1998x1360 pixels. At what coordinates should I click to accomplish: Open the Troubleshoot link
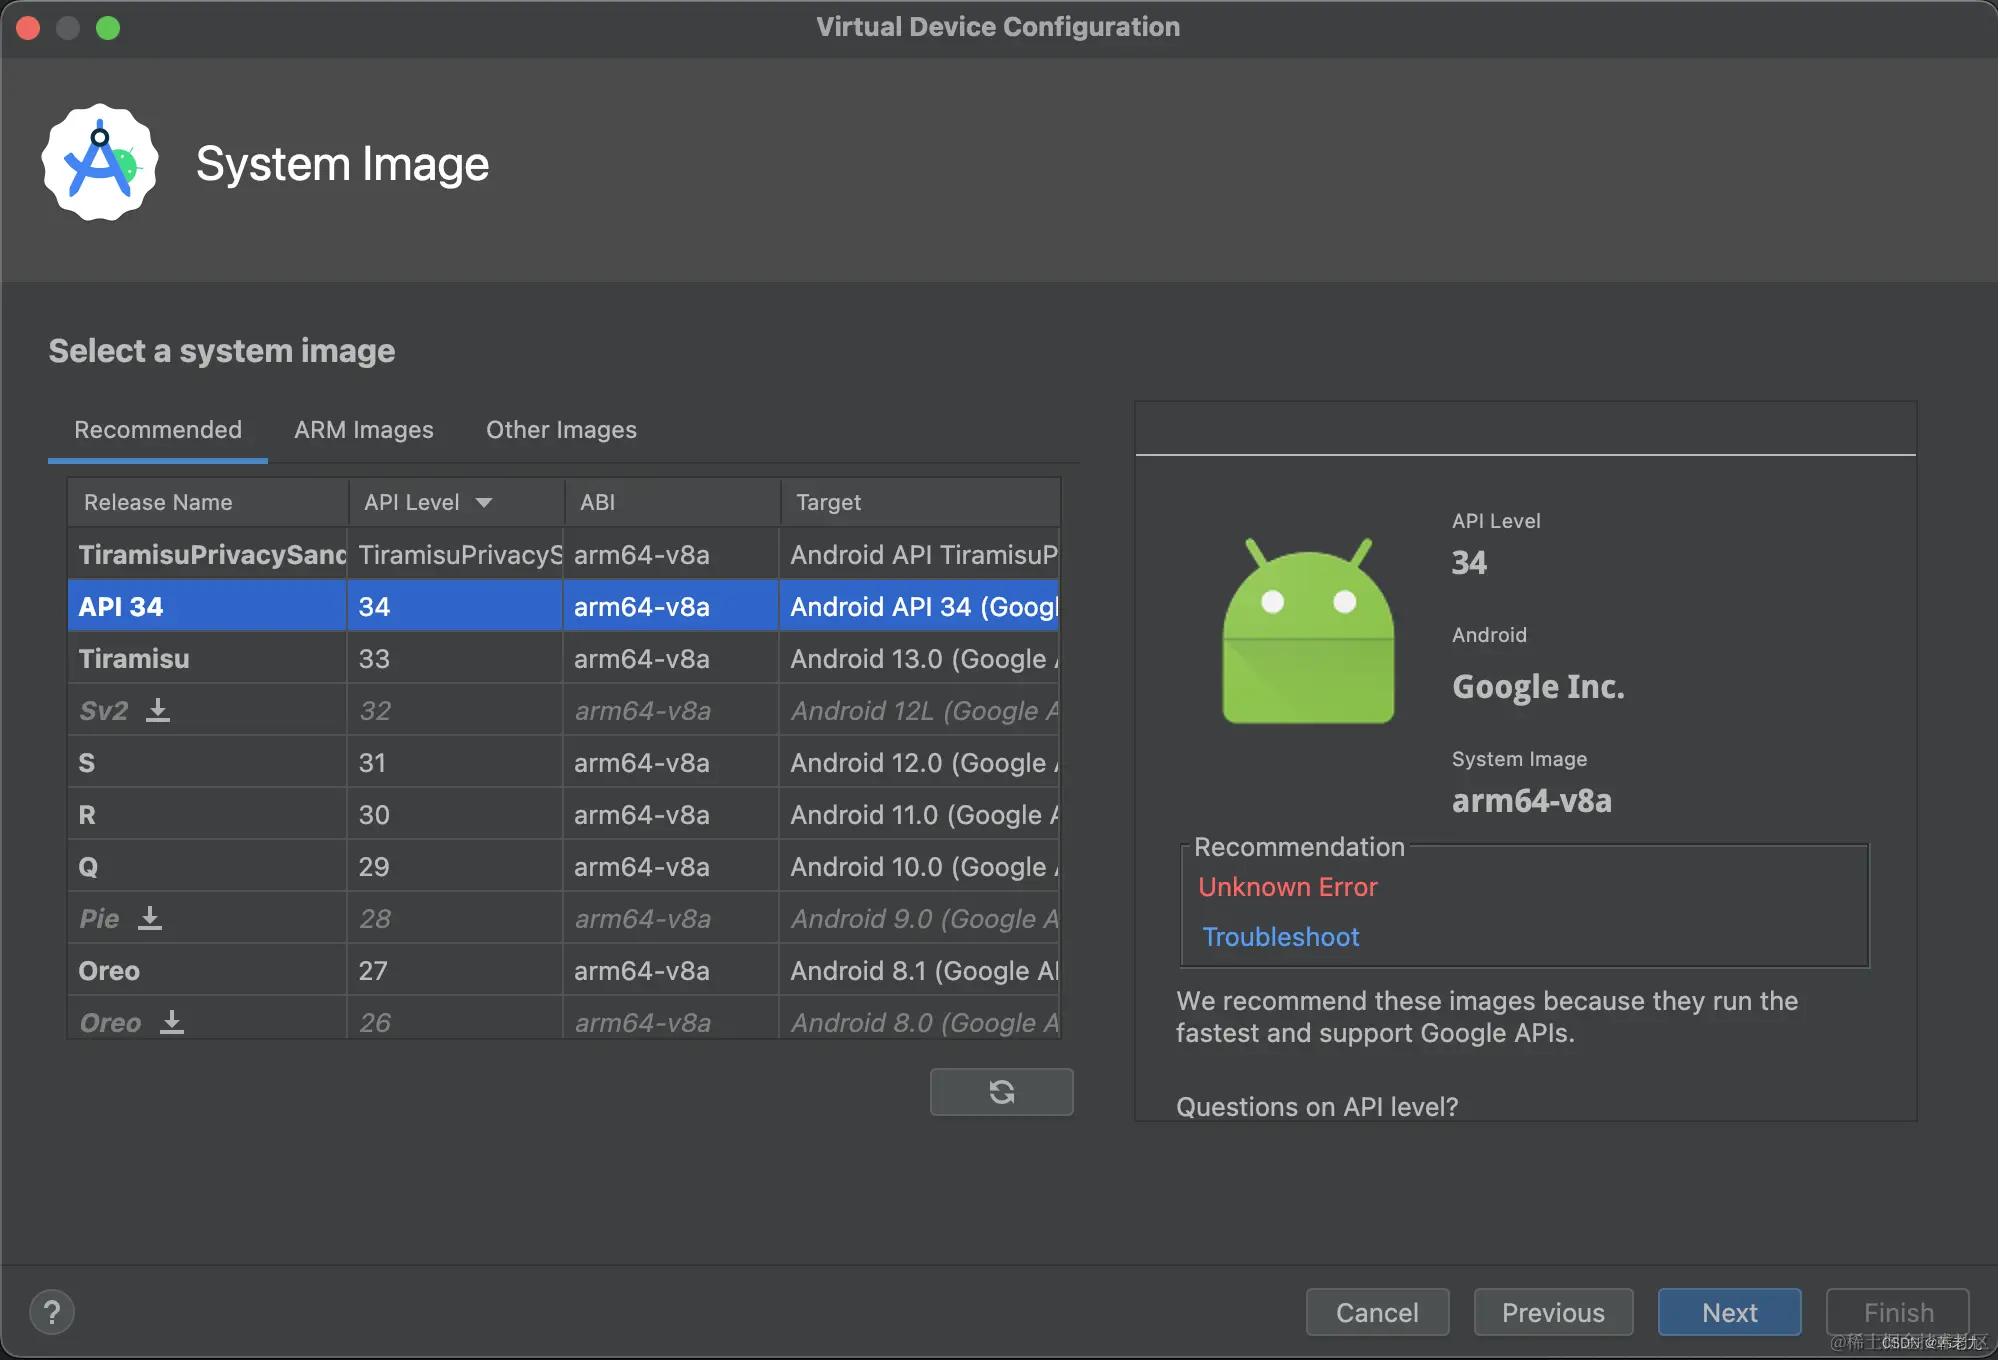(x=1280, y=937)
